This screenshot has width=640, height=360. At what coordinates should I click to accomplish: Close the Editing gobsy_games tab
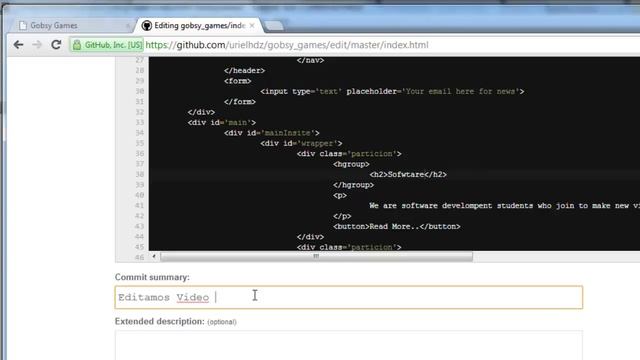[x=252, y=25]
